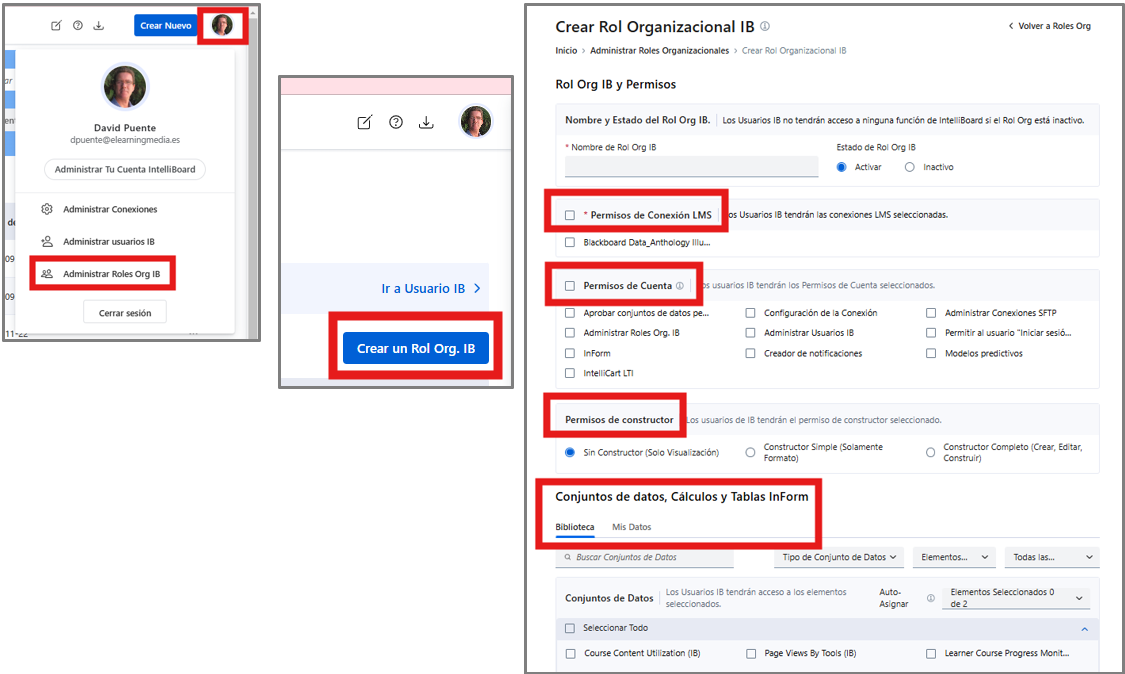Viewport: 1125px width, 674px height.
Task: Click the Nombre de Rol Org IB input field
Action: coord(691,166)
